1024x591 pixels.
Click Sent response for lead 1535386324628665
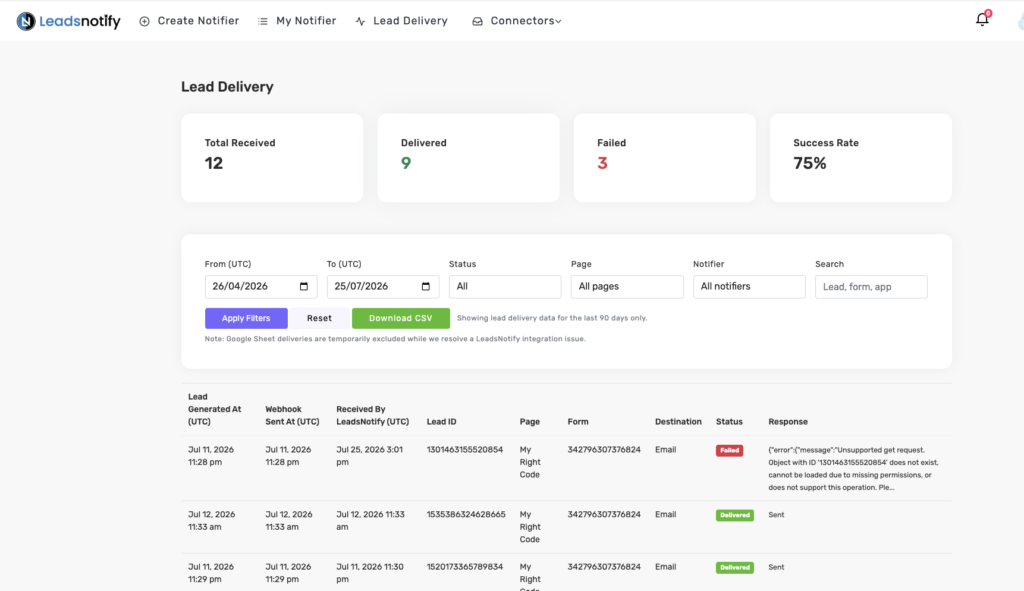point(776,515)
